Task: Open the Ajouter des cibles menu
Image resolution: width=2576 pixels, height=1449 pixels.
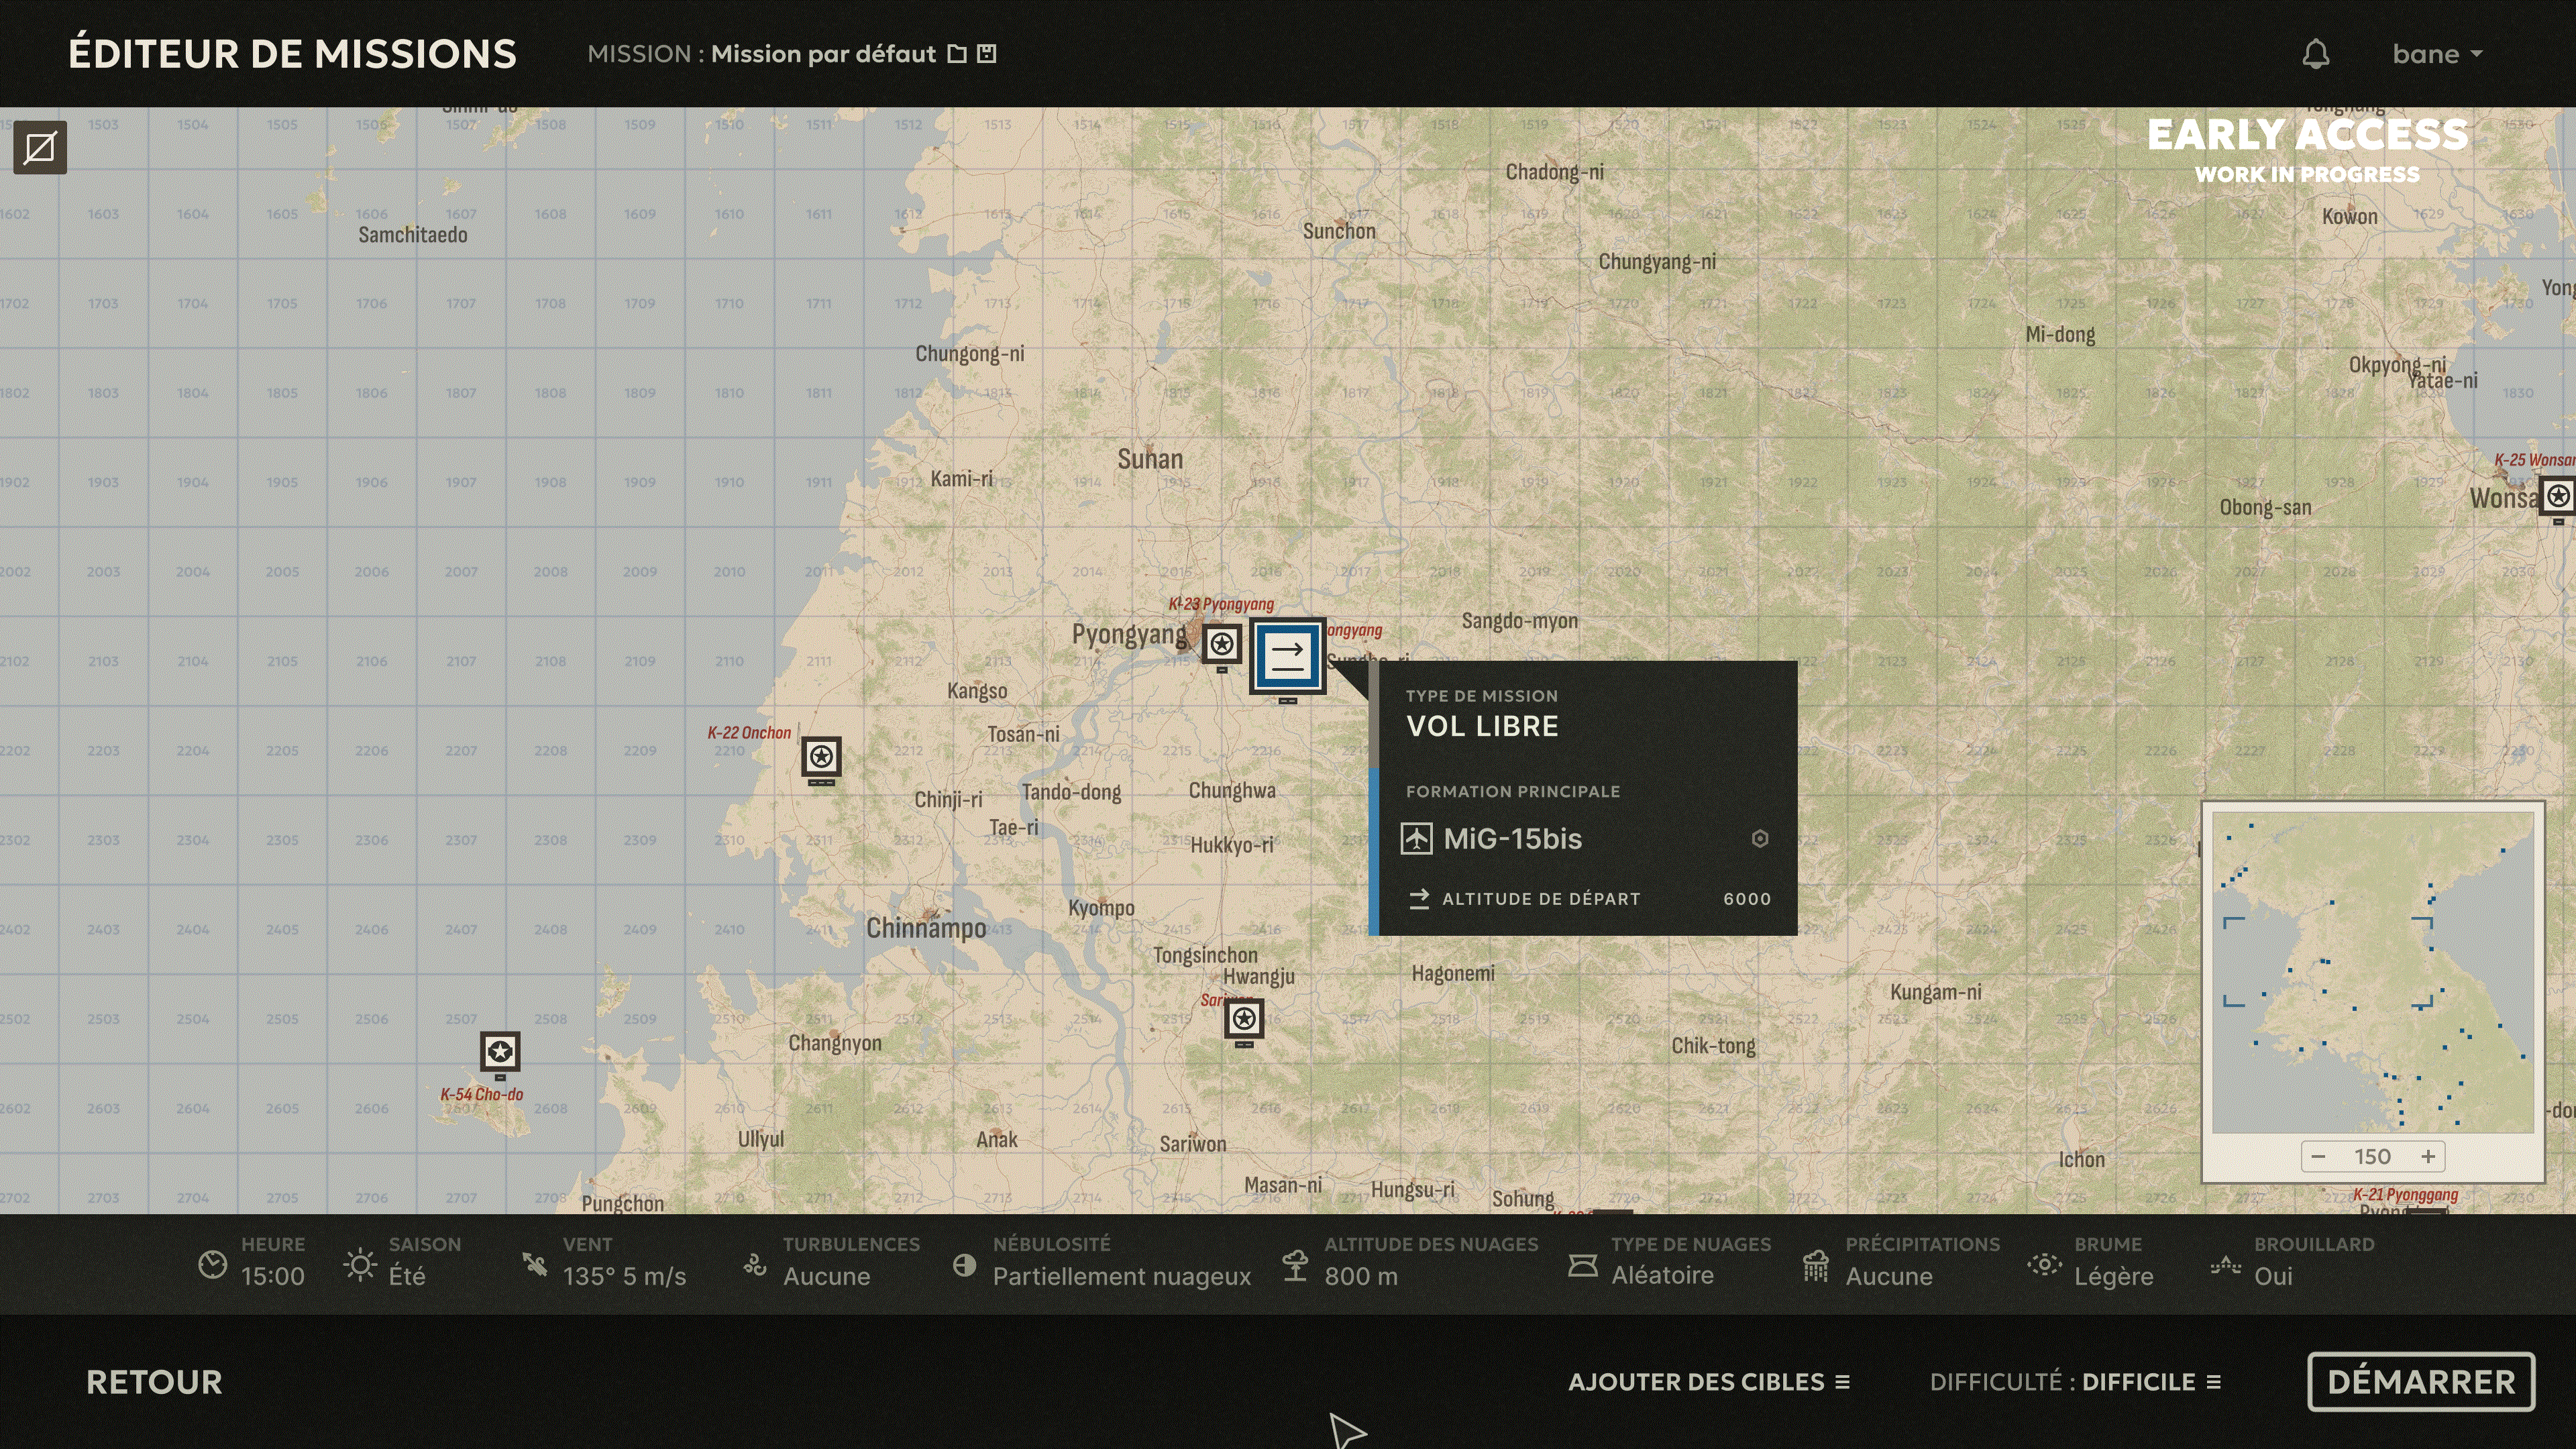Action: [x=1709, y=1382]
